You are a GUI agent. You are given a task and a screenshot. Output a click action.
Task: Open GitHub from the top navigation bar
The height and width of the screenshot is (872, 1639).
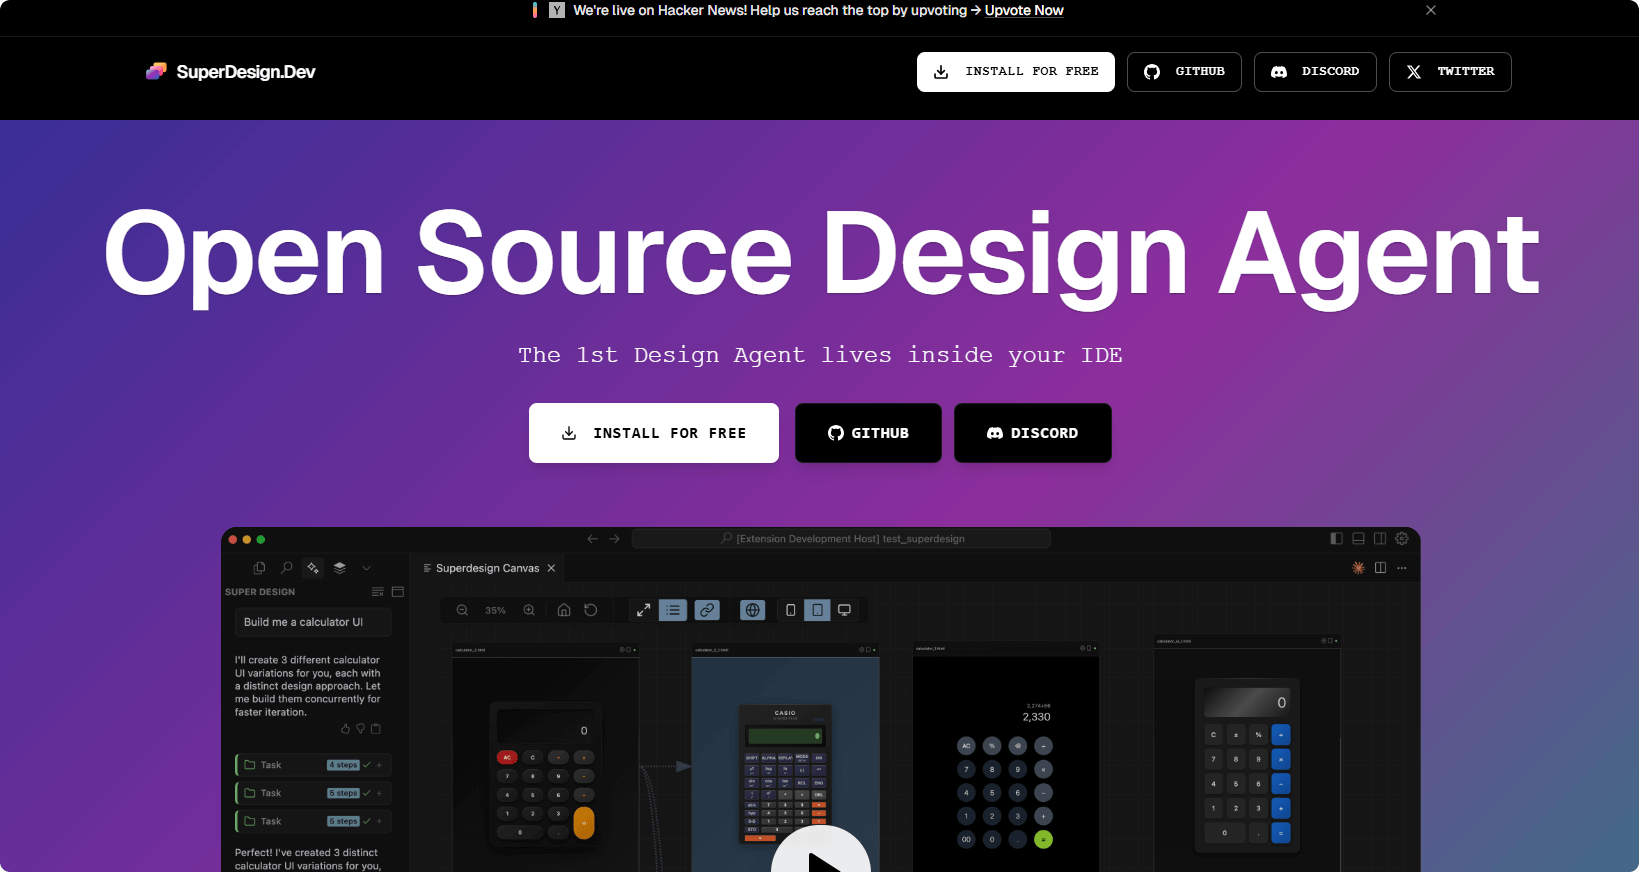pyautogui.click(x=1184, y=72)
